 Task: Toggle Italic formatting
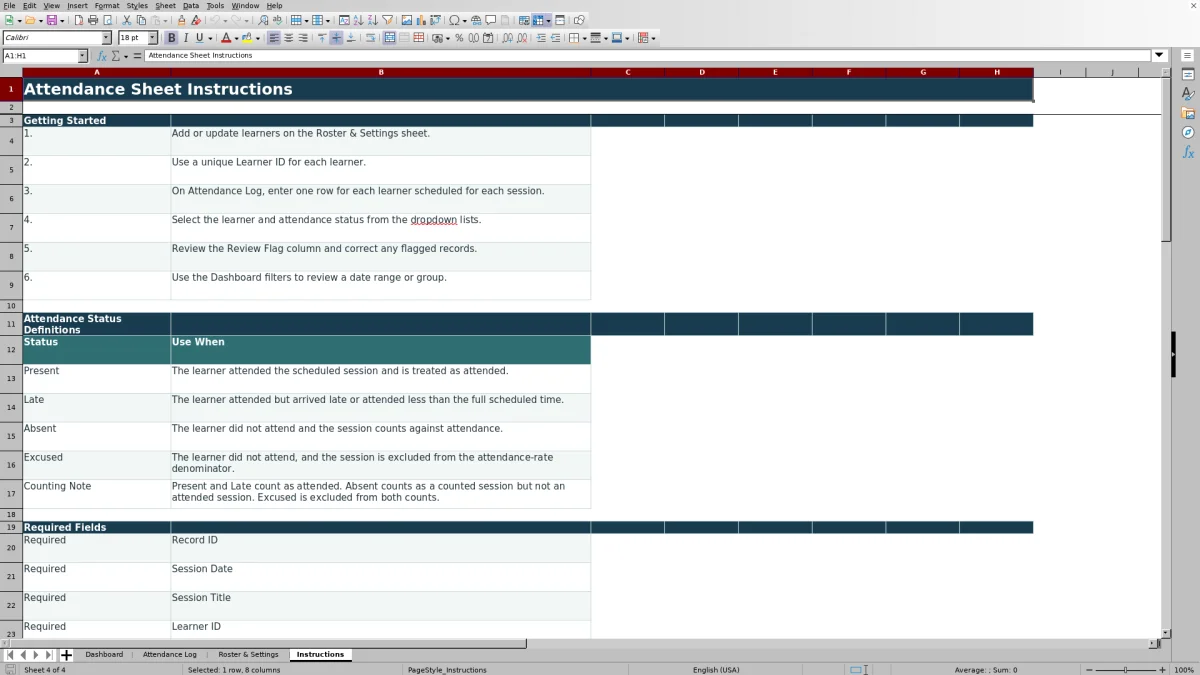(185, 38)
